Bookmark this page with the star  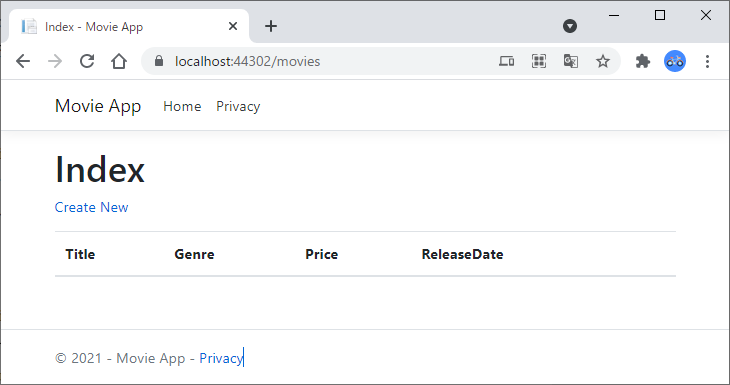tap(603, 61)
